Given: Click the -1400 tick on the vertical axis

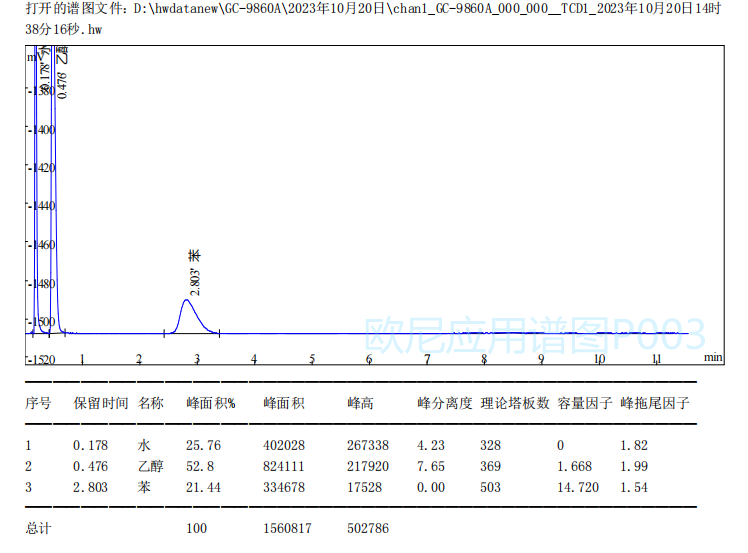Looking at the screenshot, I should point(42,129).
